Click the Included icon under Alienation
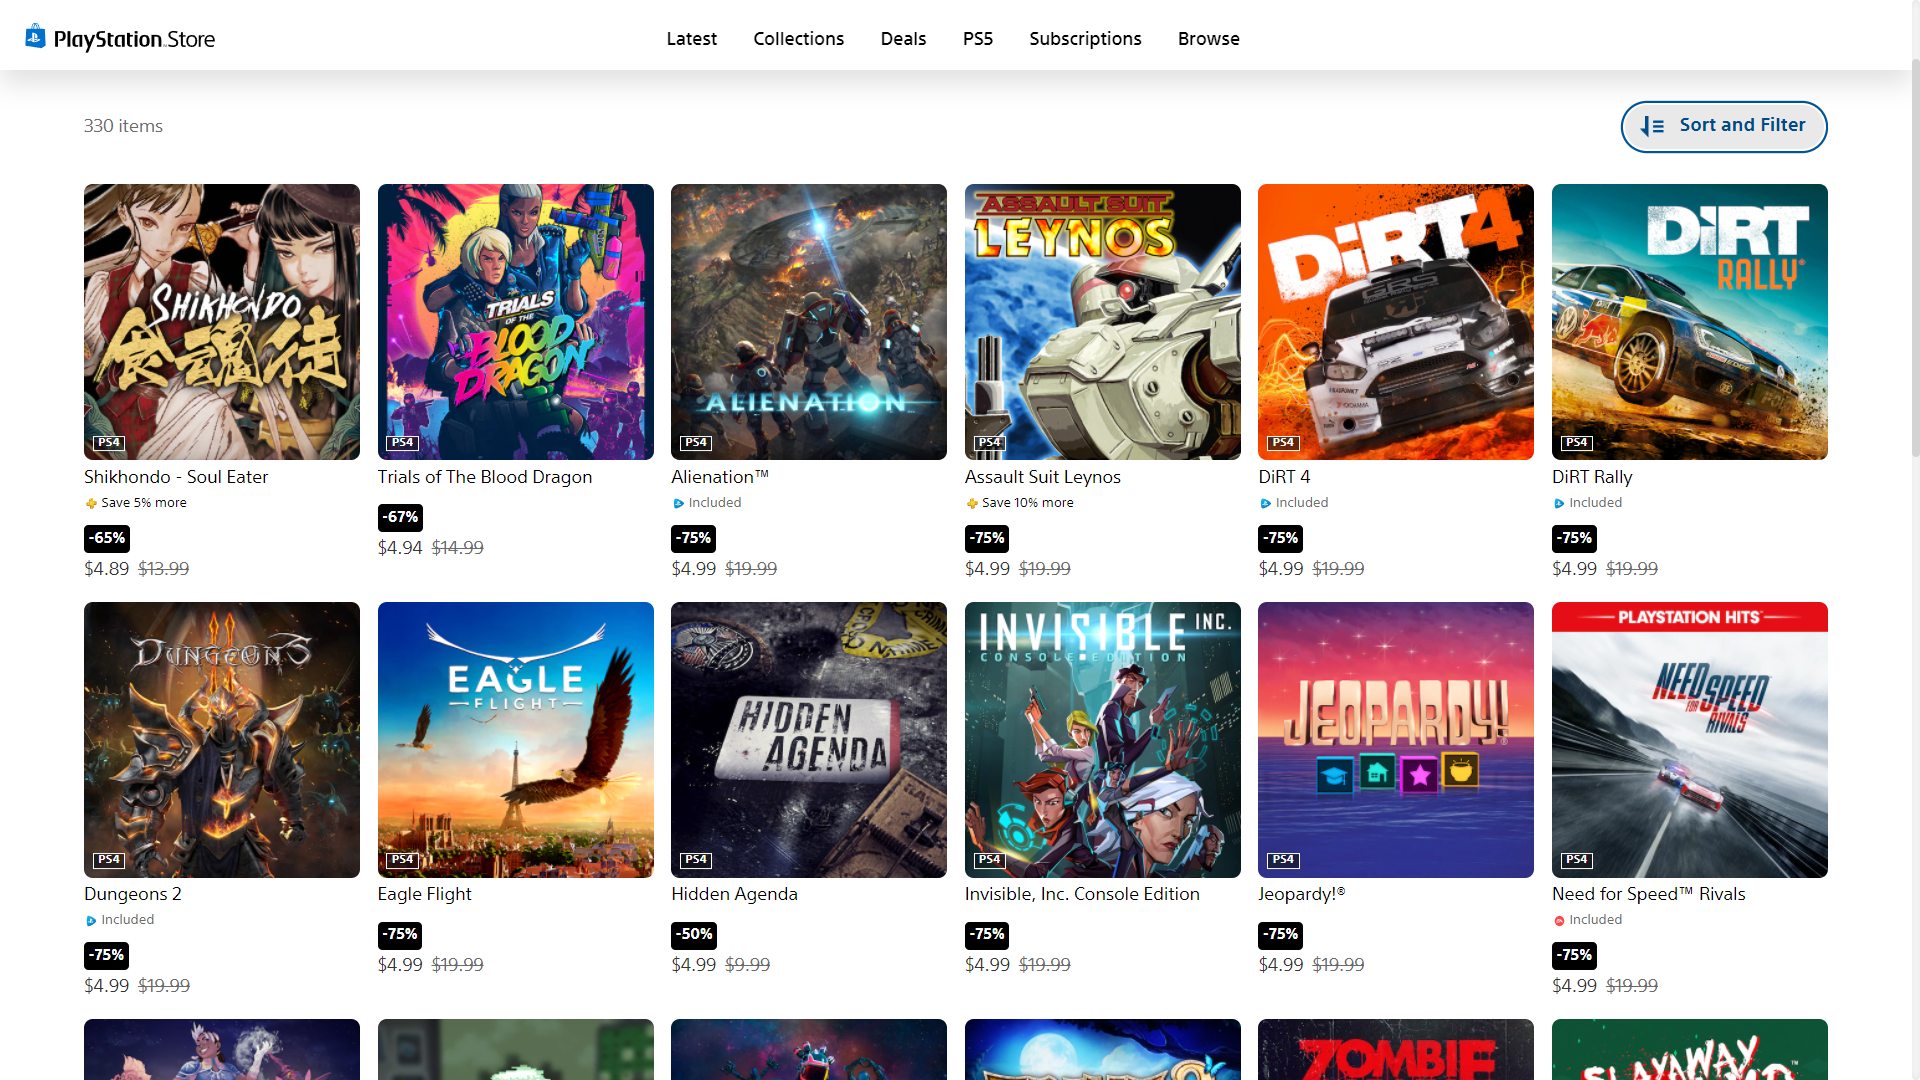The image size is (1920, 1080). tap(678, 503)
